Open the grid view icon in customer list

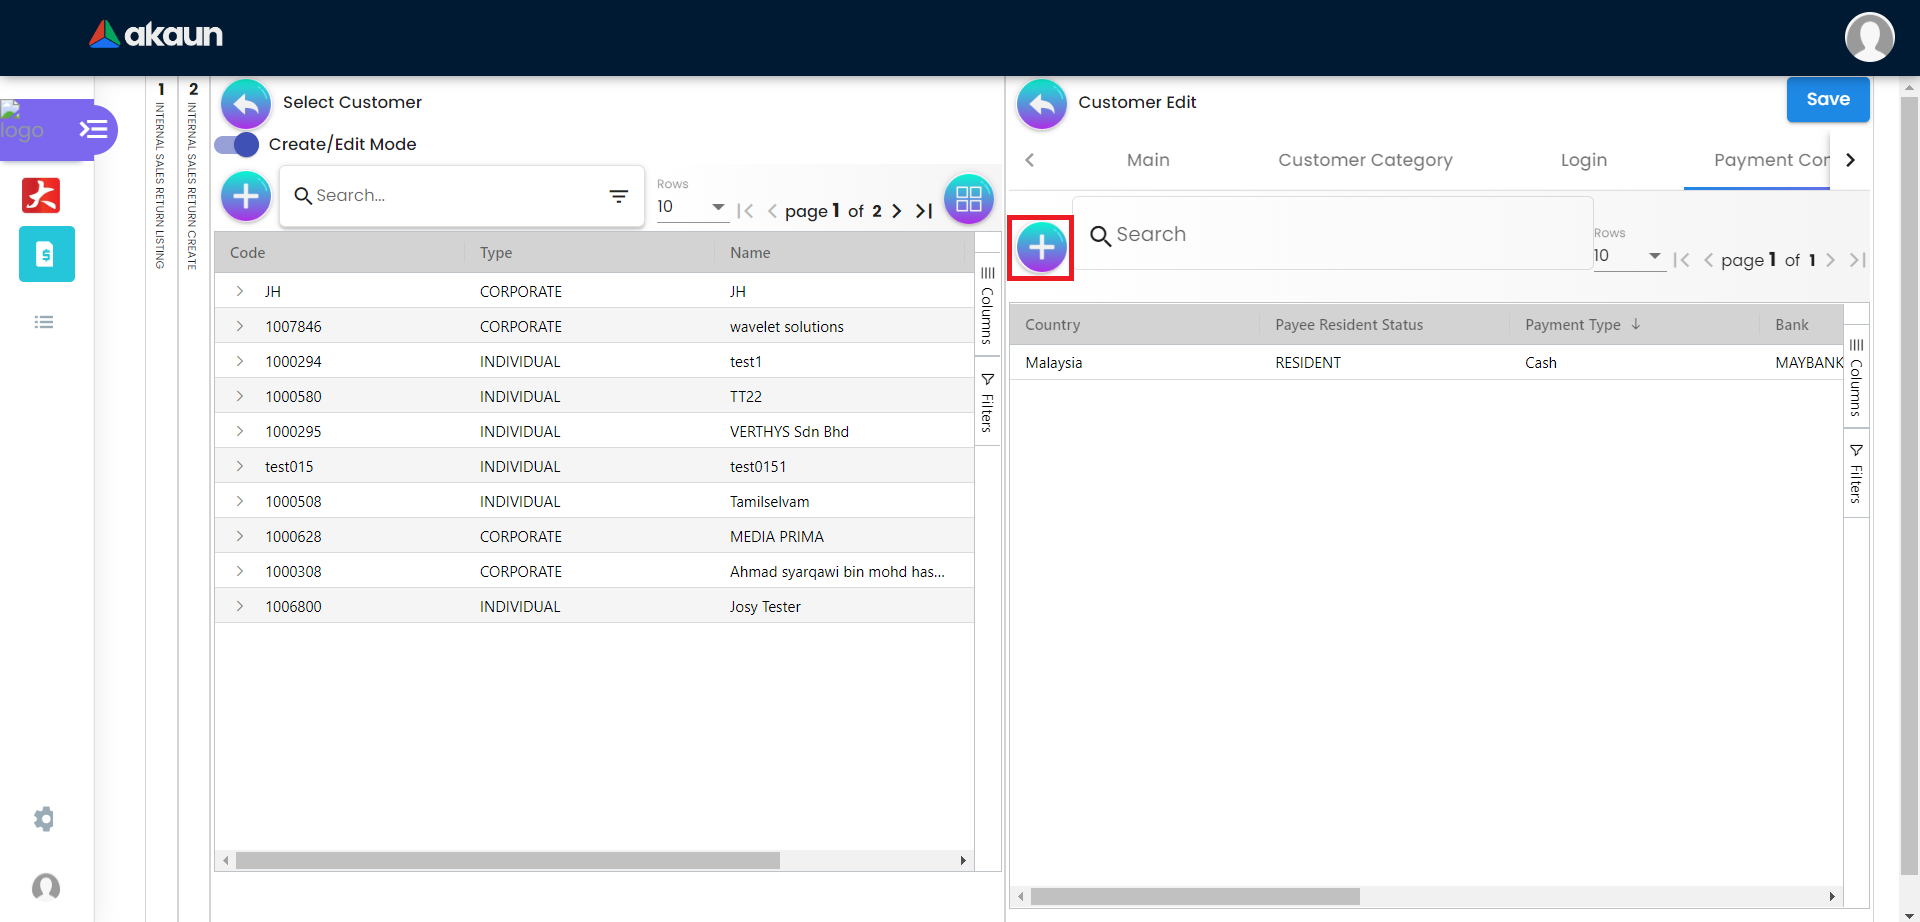[968, 198]
